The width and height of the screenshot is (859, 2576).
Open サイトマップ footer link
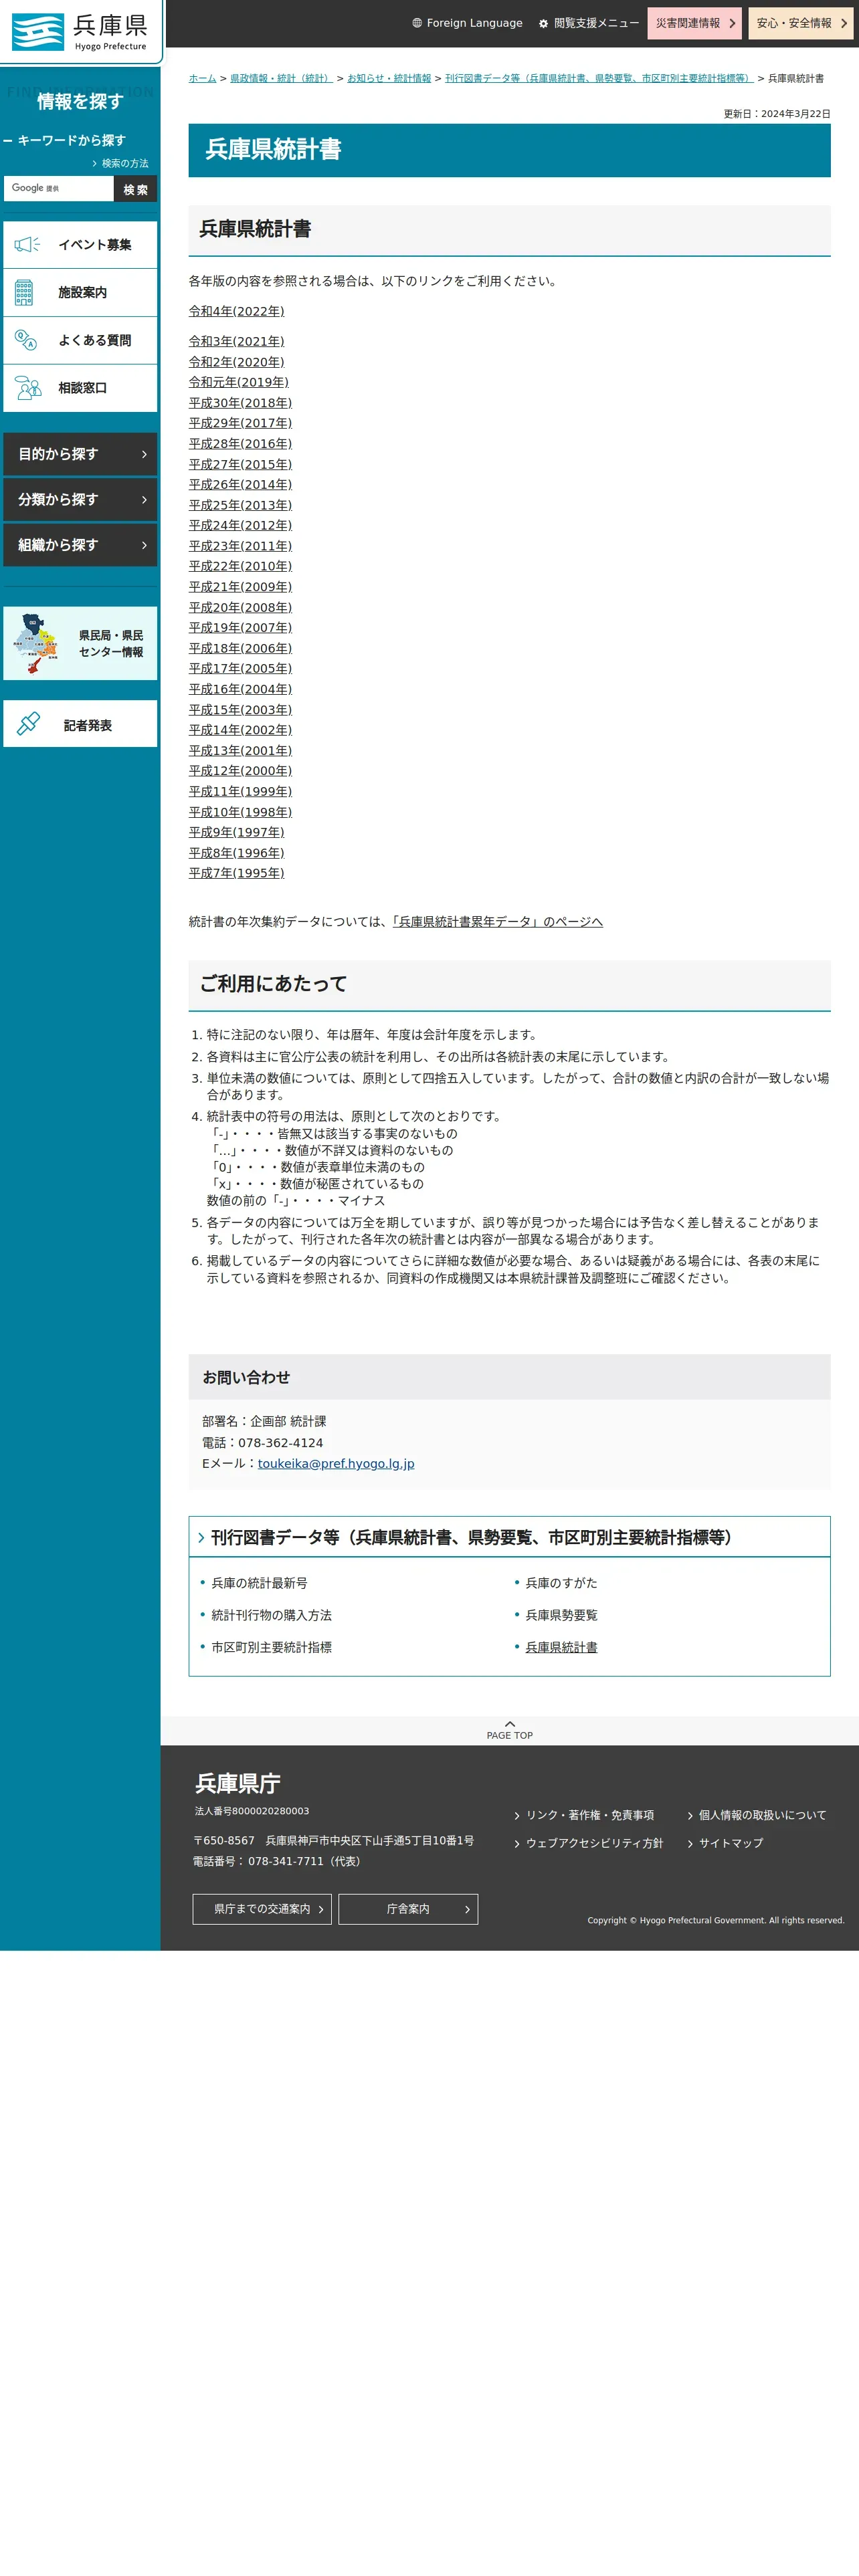[730, 1843]
